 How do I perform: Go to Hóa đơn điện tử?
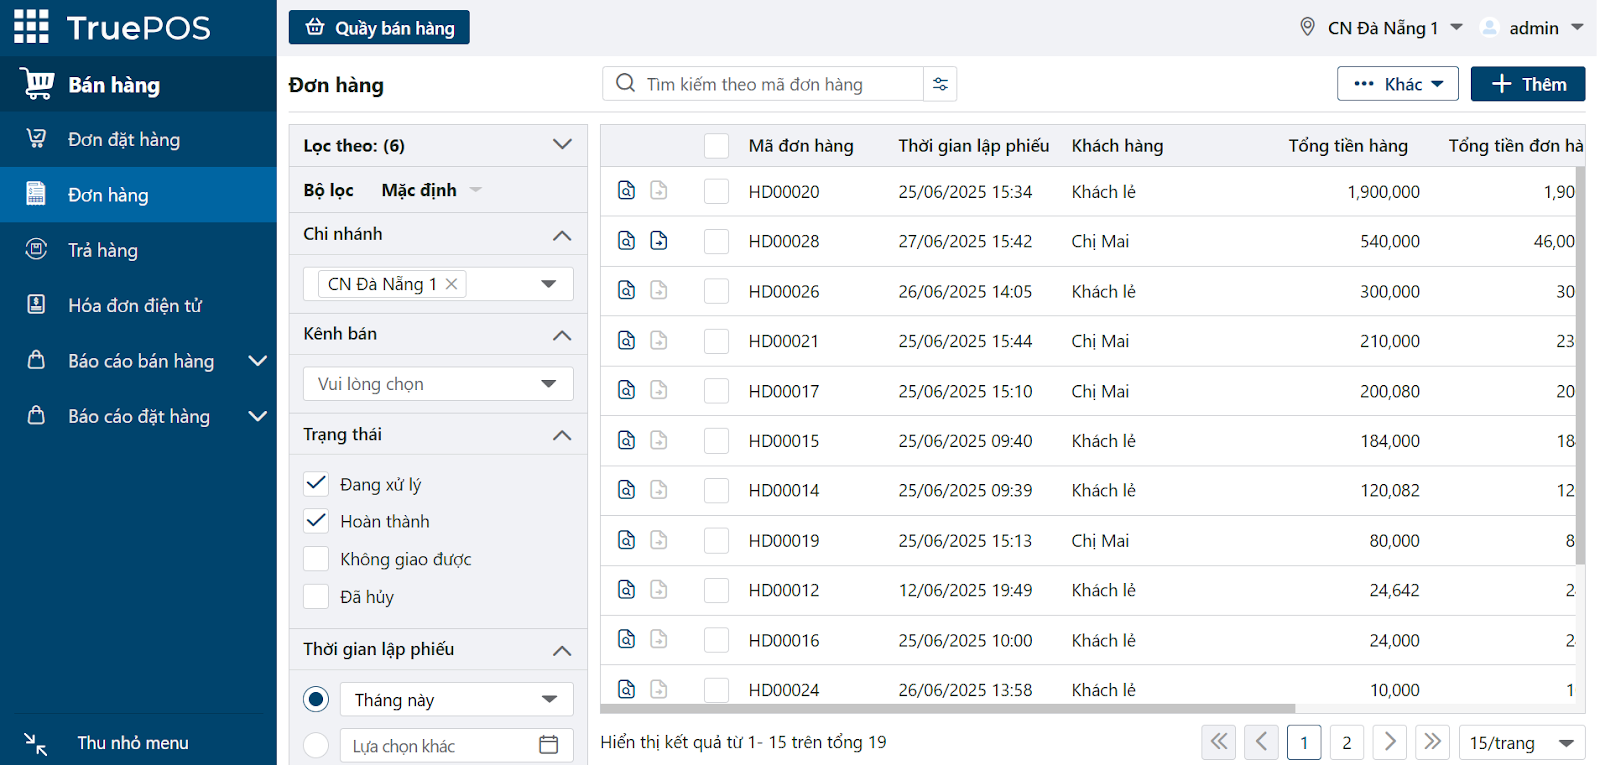coord(135,305)
